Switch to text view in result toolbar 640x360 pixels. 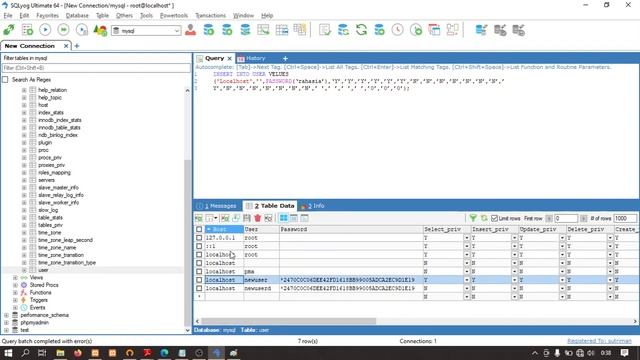tap(304, 218)
